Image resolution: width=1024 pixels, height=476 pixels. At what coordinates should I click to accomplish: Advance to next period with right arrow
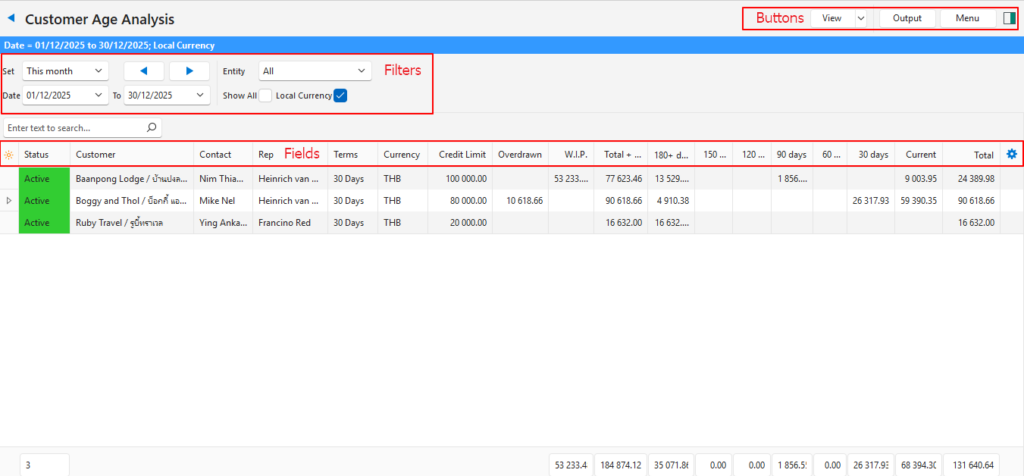click(189, 71)
